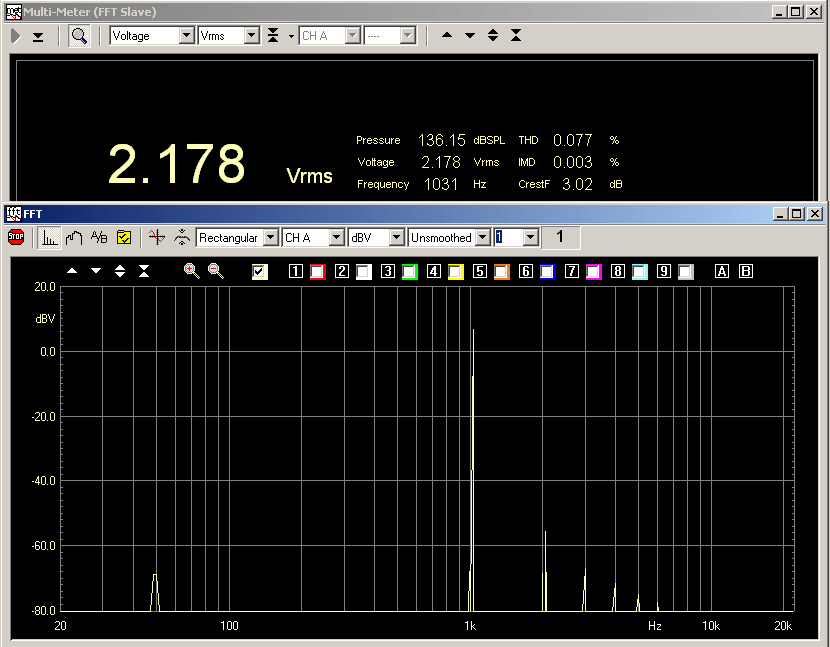Click the averaging count input field
This screenshot has height=647, width=830.
(509, 238)
